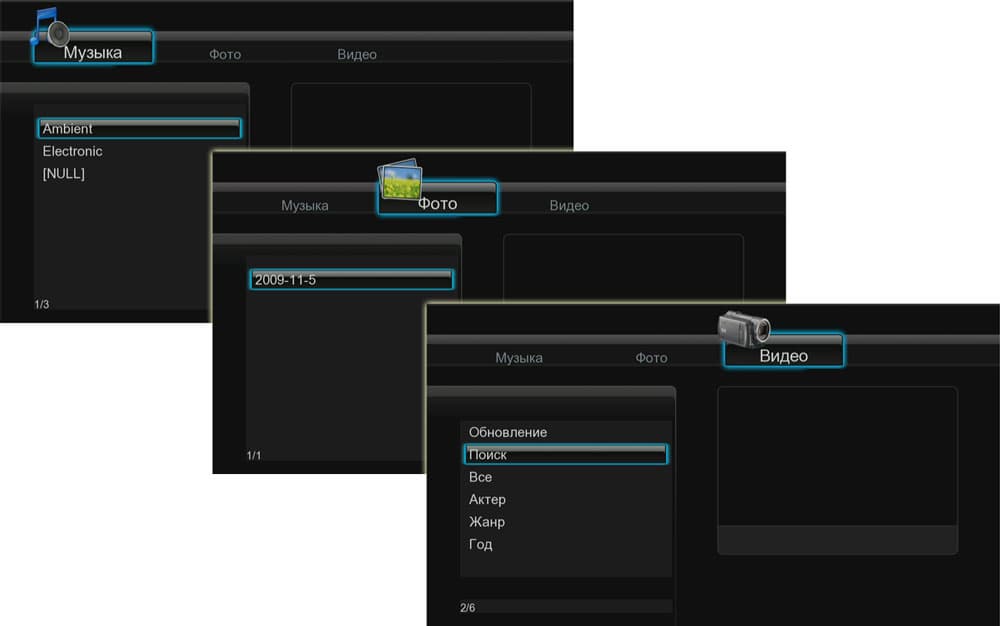This screenshot has width=1000, height=626.
Task: Select the highlighted Фото tab in the photo screen
Action: click(438, 198)
